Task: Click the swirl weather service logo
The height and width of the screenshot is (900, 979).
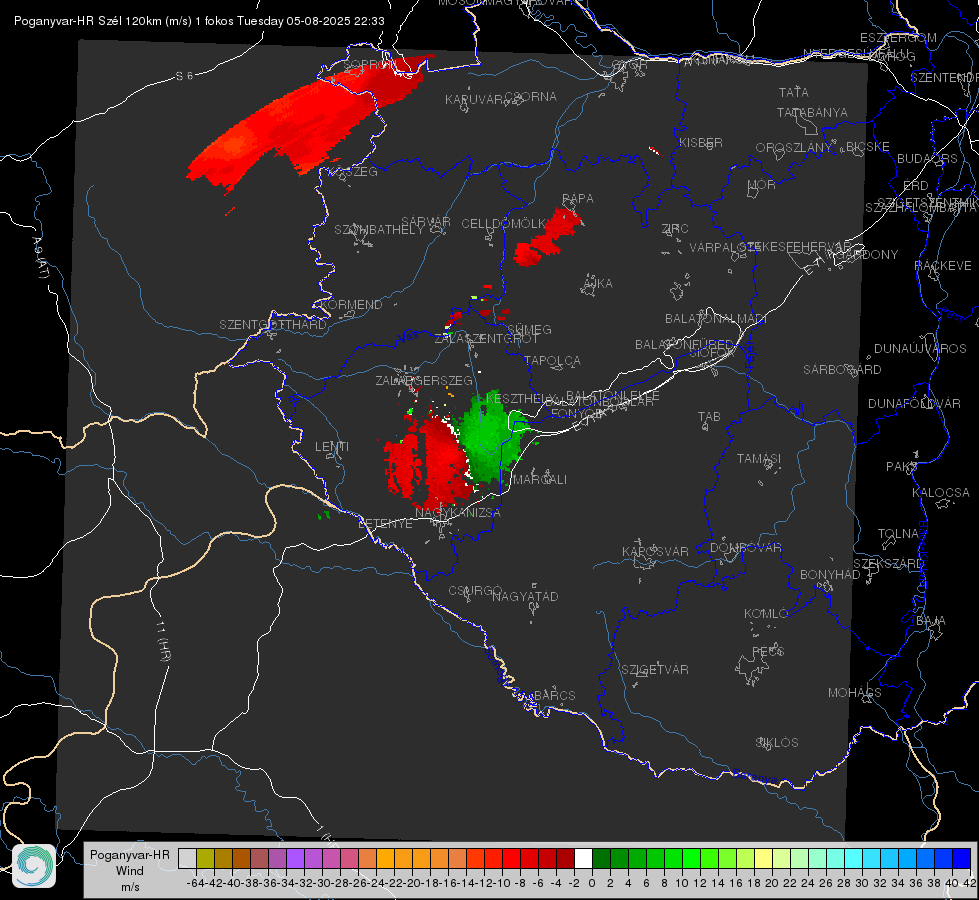Action: click(x=34, y=866)
